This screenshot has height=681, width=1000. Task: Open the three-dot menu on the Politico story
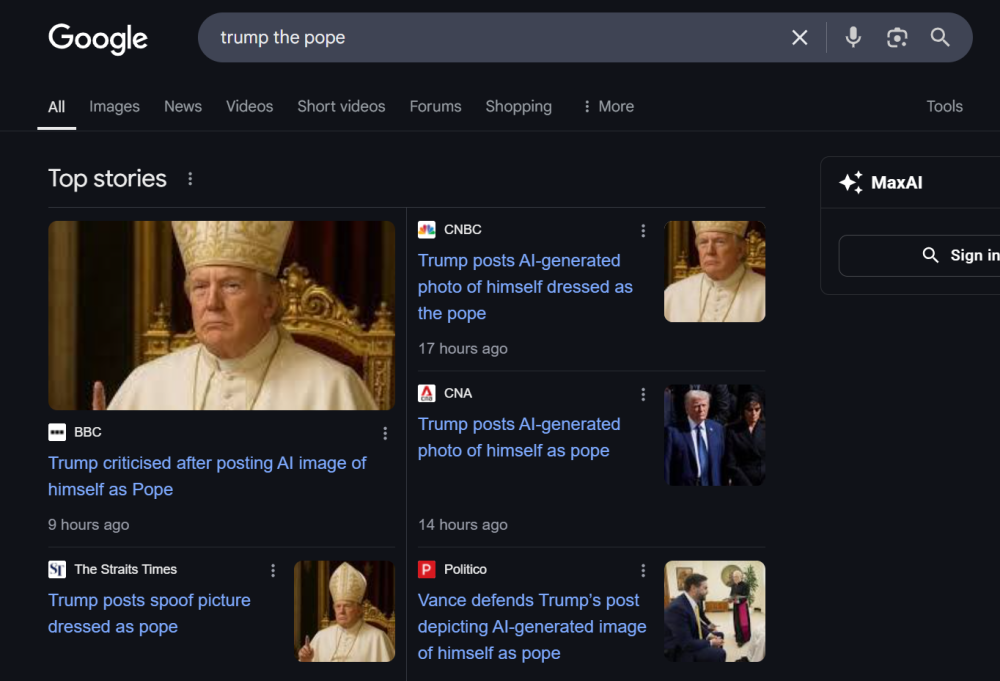(643, 569)
